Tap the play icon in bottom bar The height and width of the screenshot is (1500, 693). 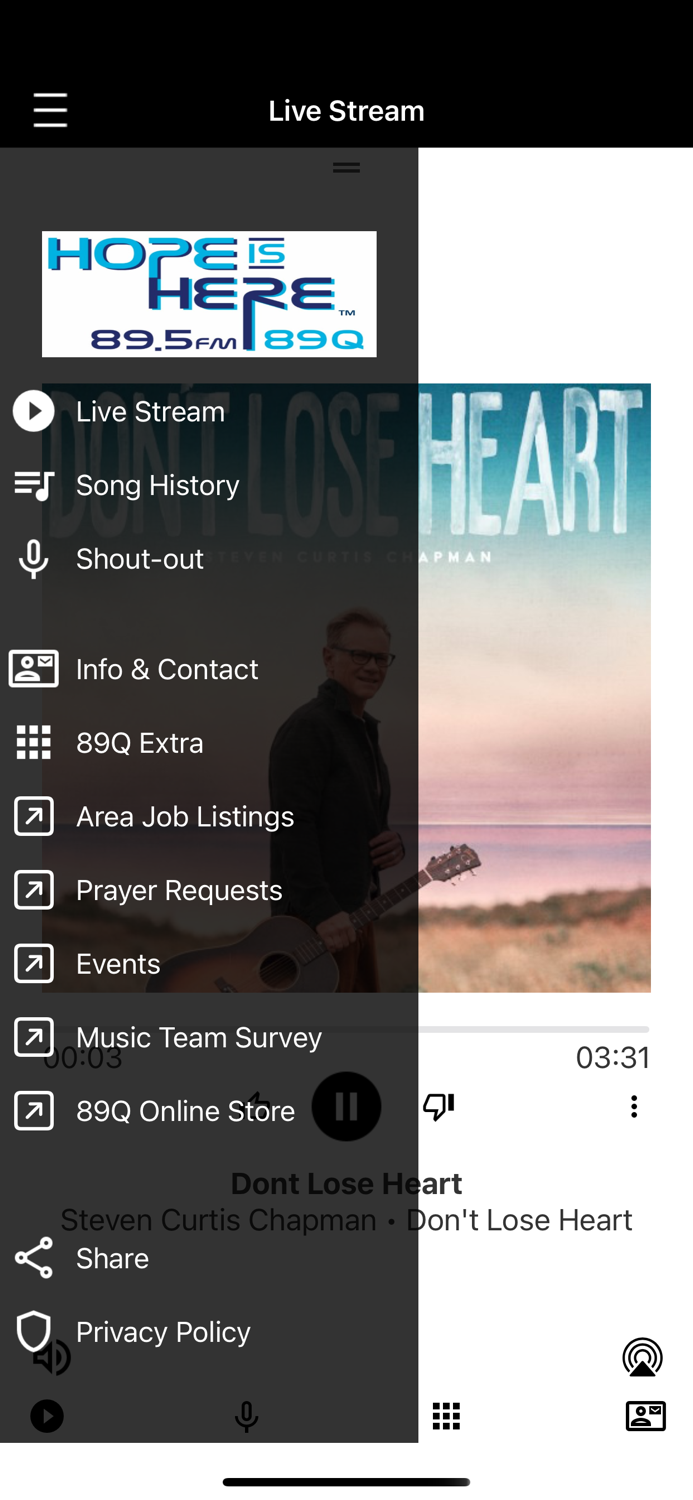47,1416
